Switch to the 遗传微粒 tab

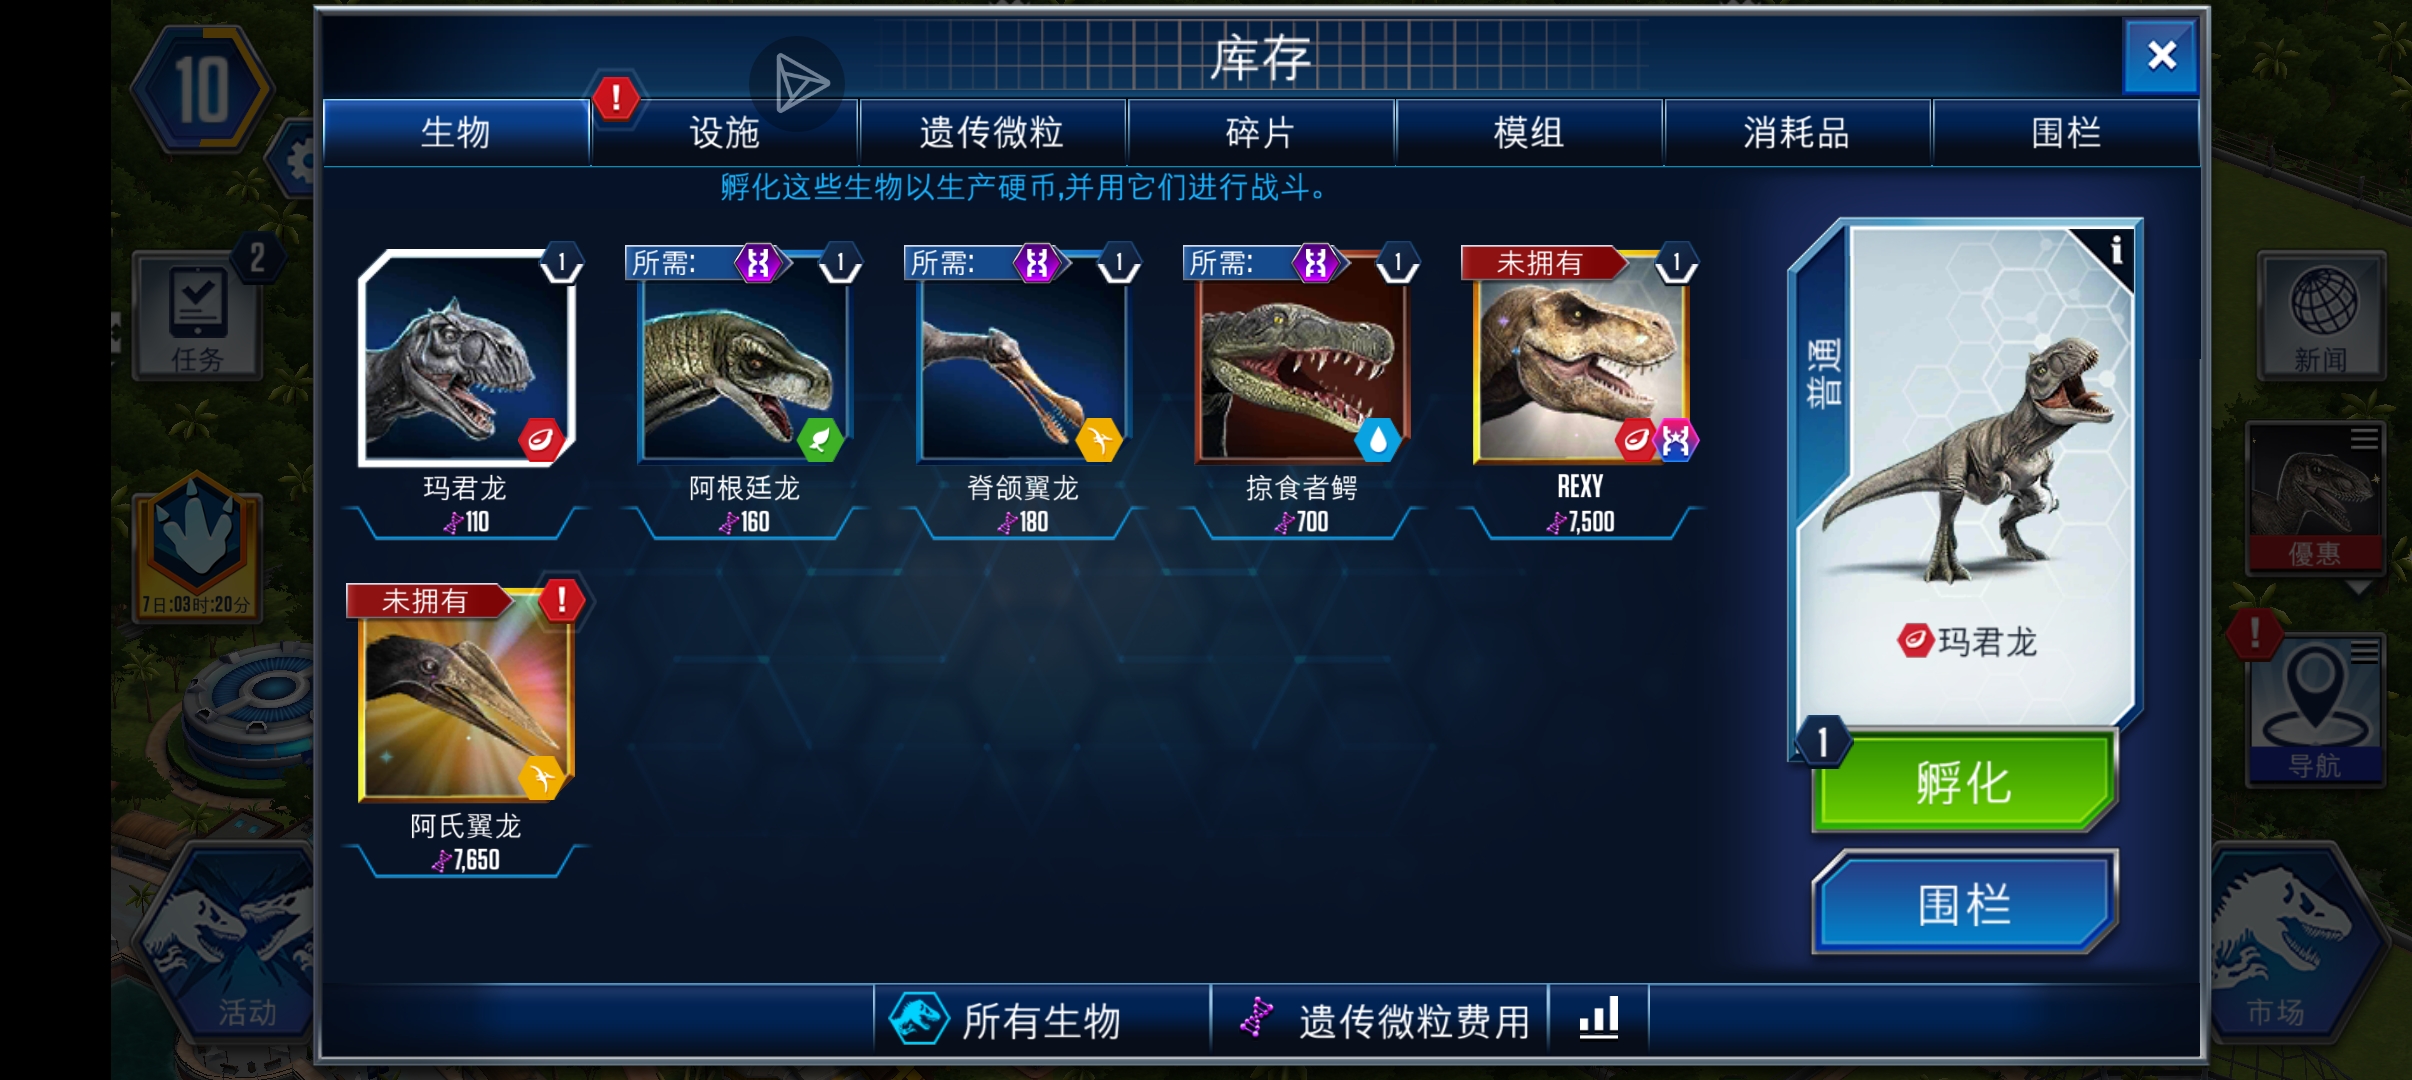pos(992,132)
